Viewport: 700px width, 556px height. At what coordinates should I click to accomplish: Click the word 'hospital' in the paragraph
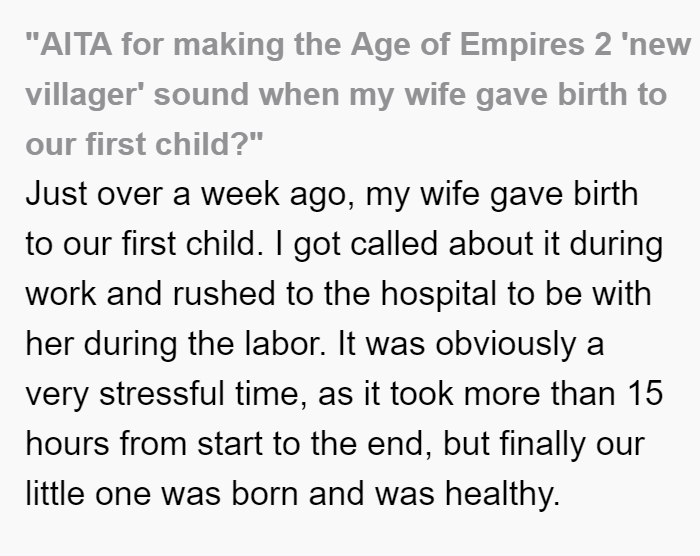tap(438, 294)
